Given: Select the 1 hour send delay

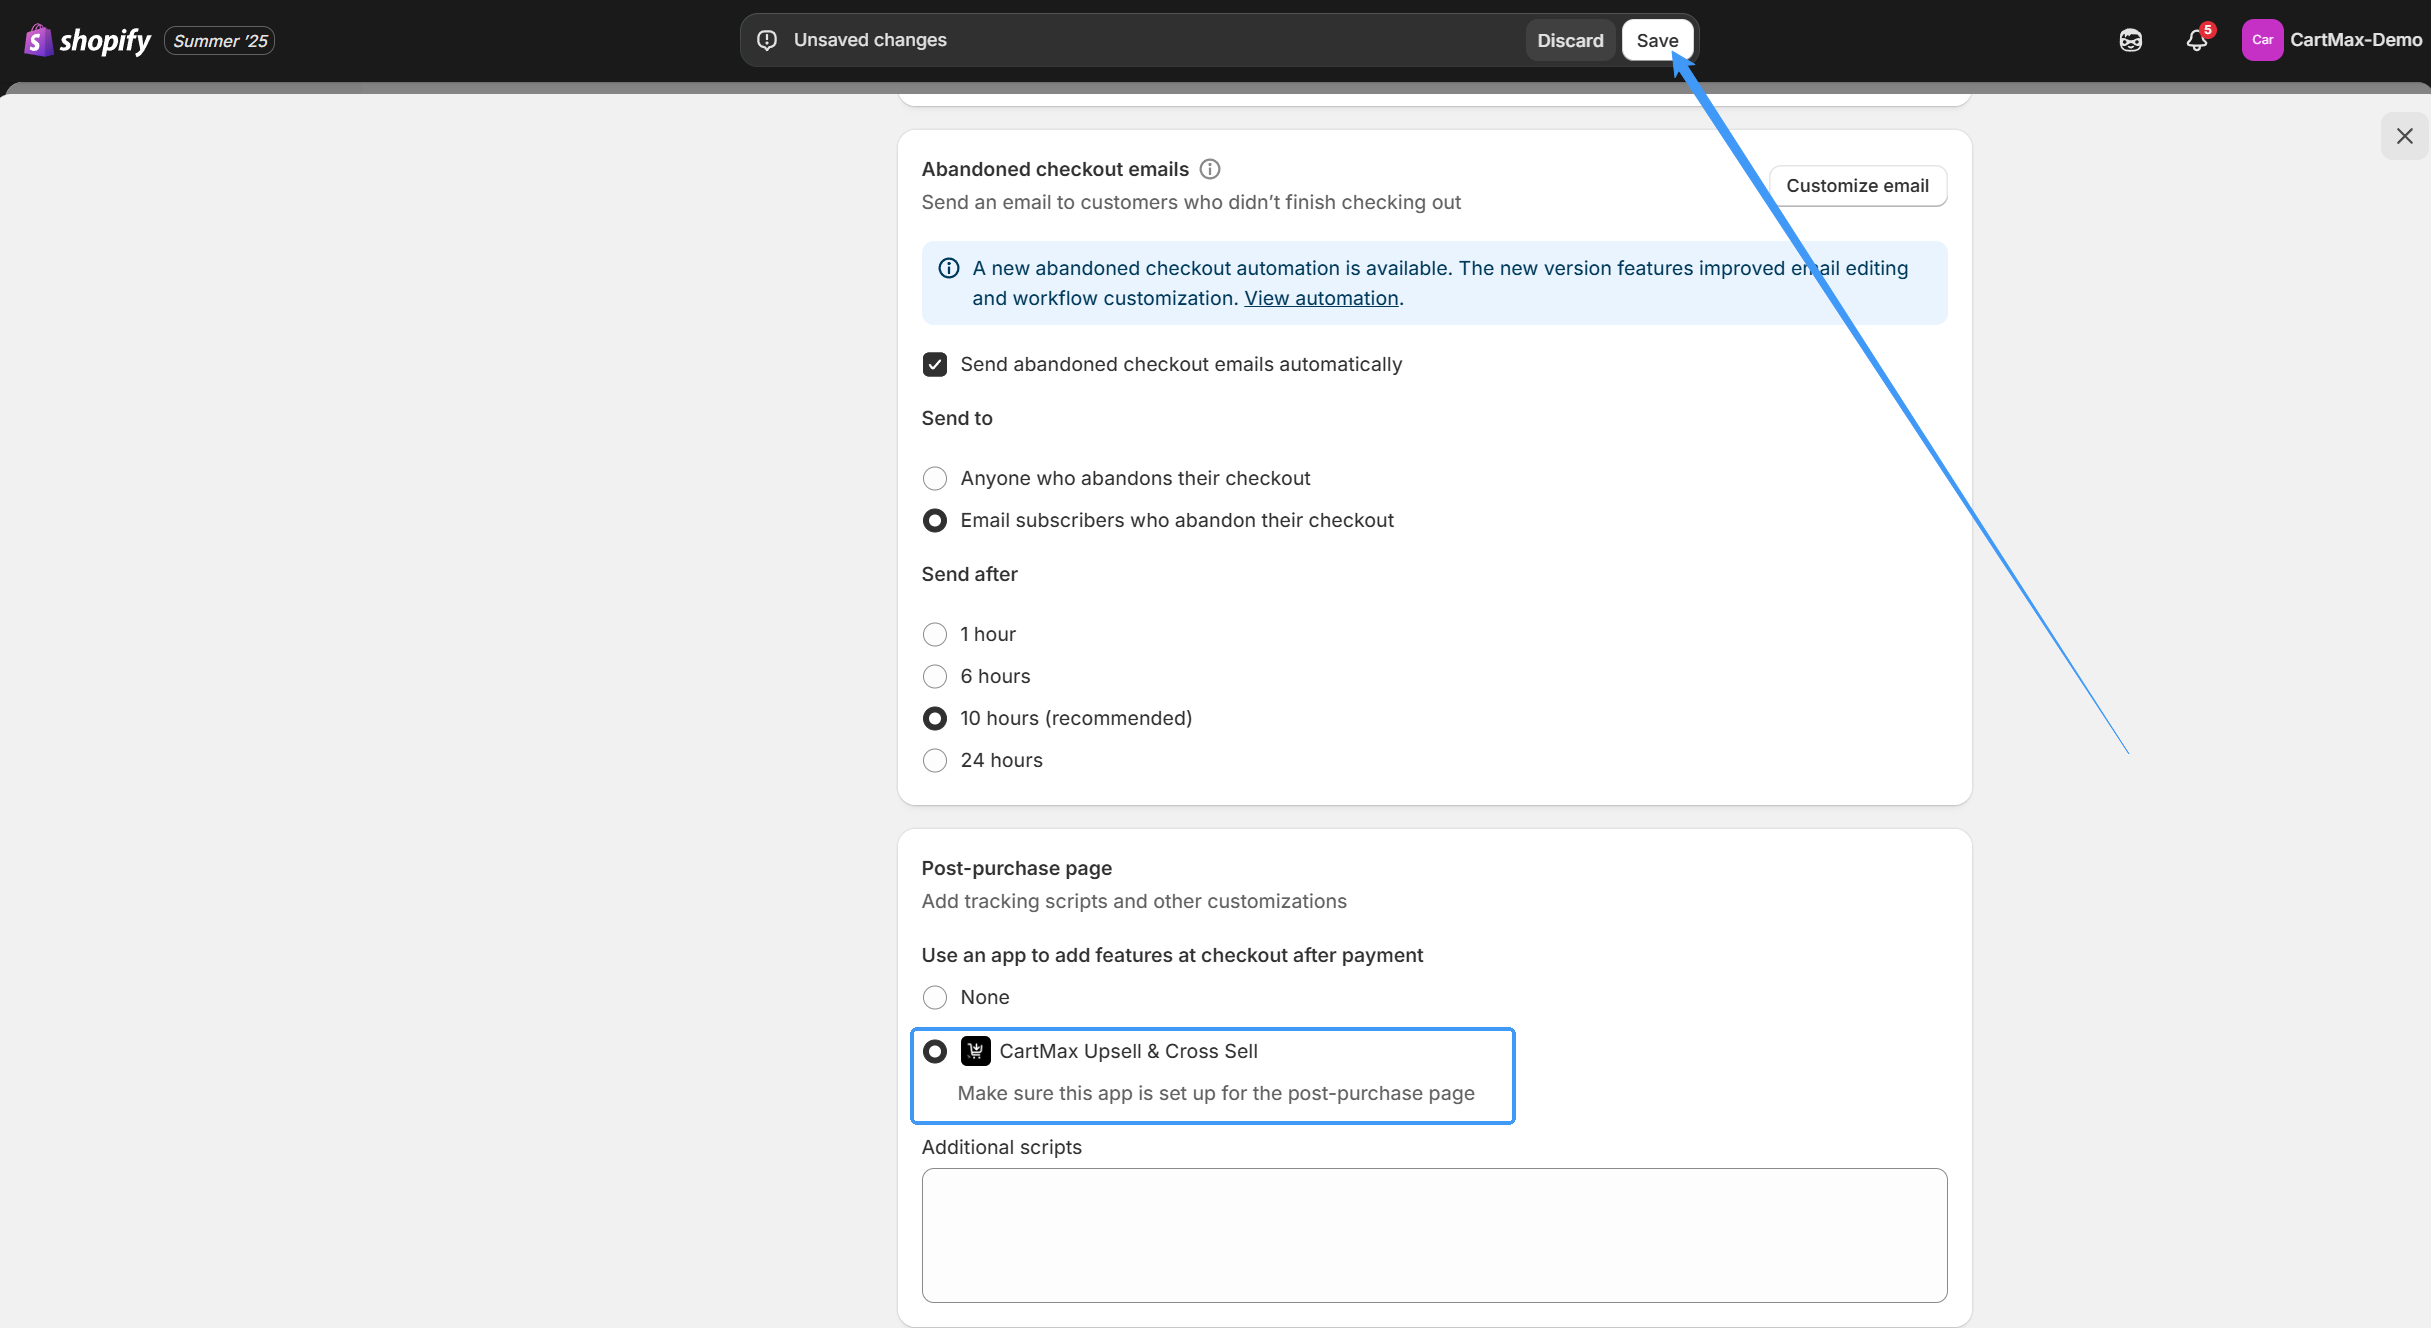Looking at the screenshot, I should (935, 634).
